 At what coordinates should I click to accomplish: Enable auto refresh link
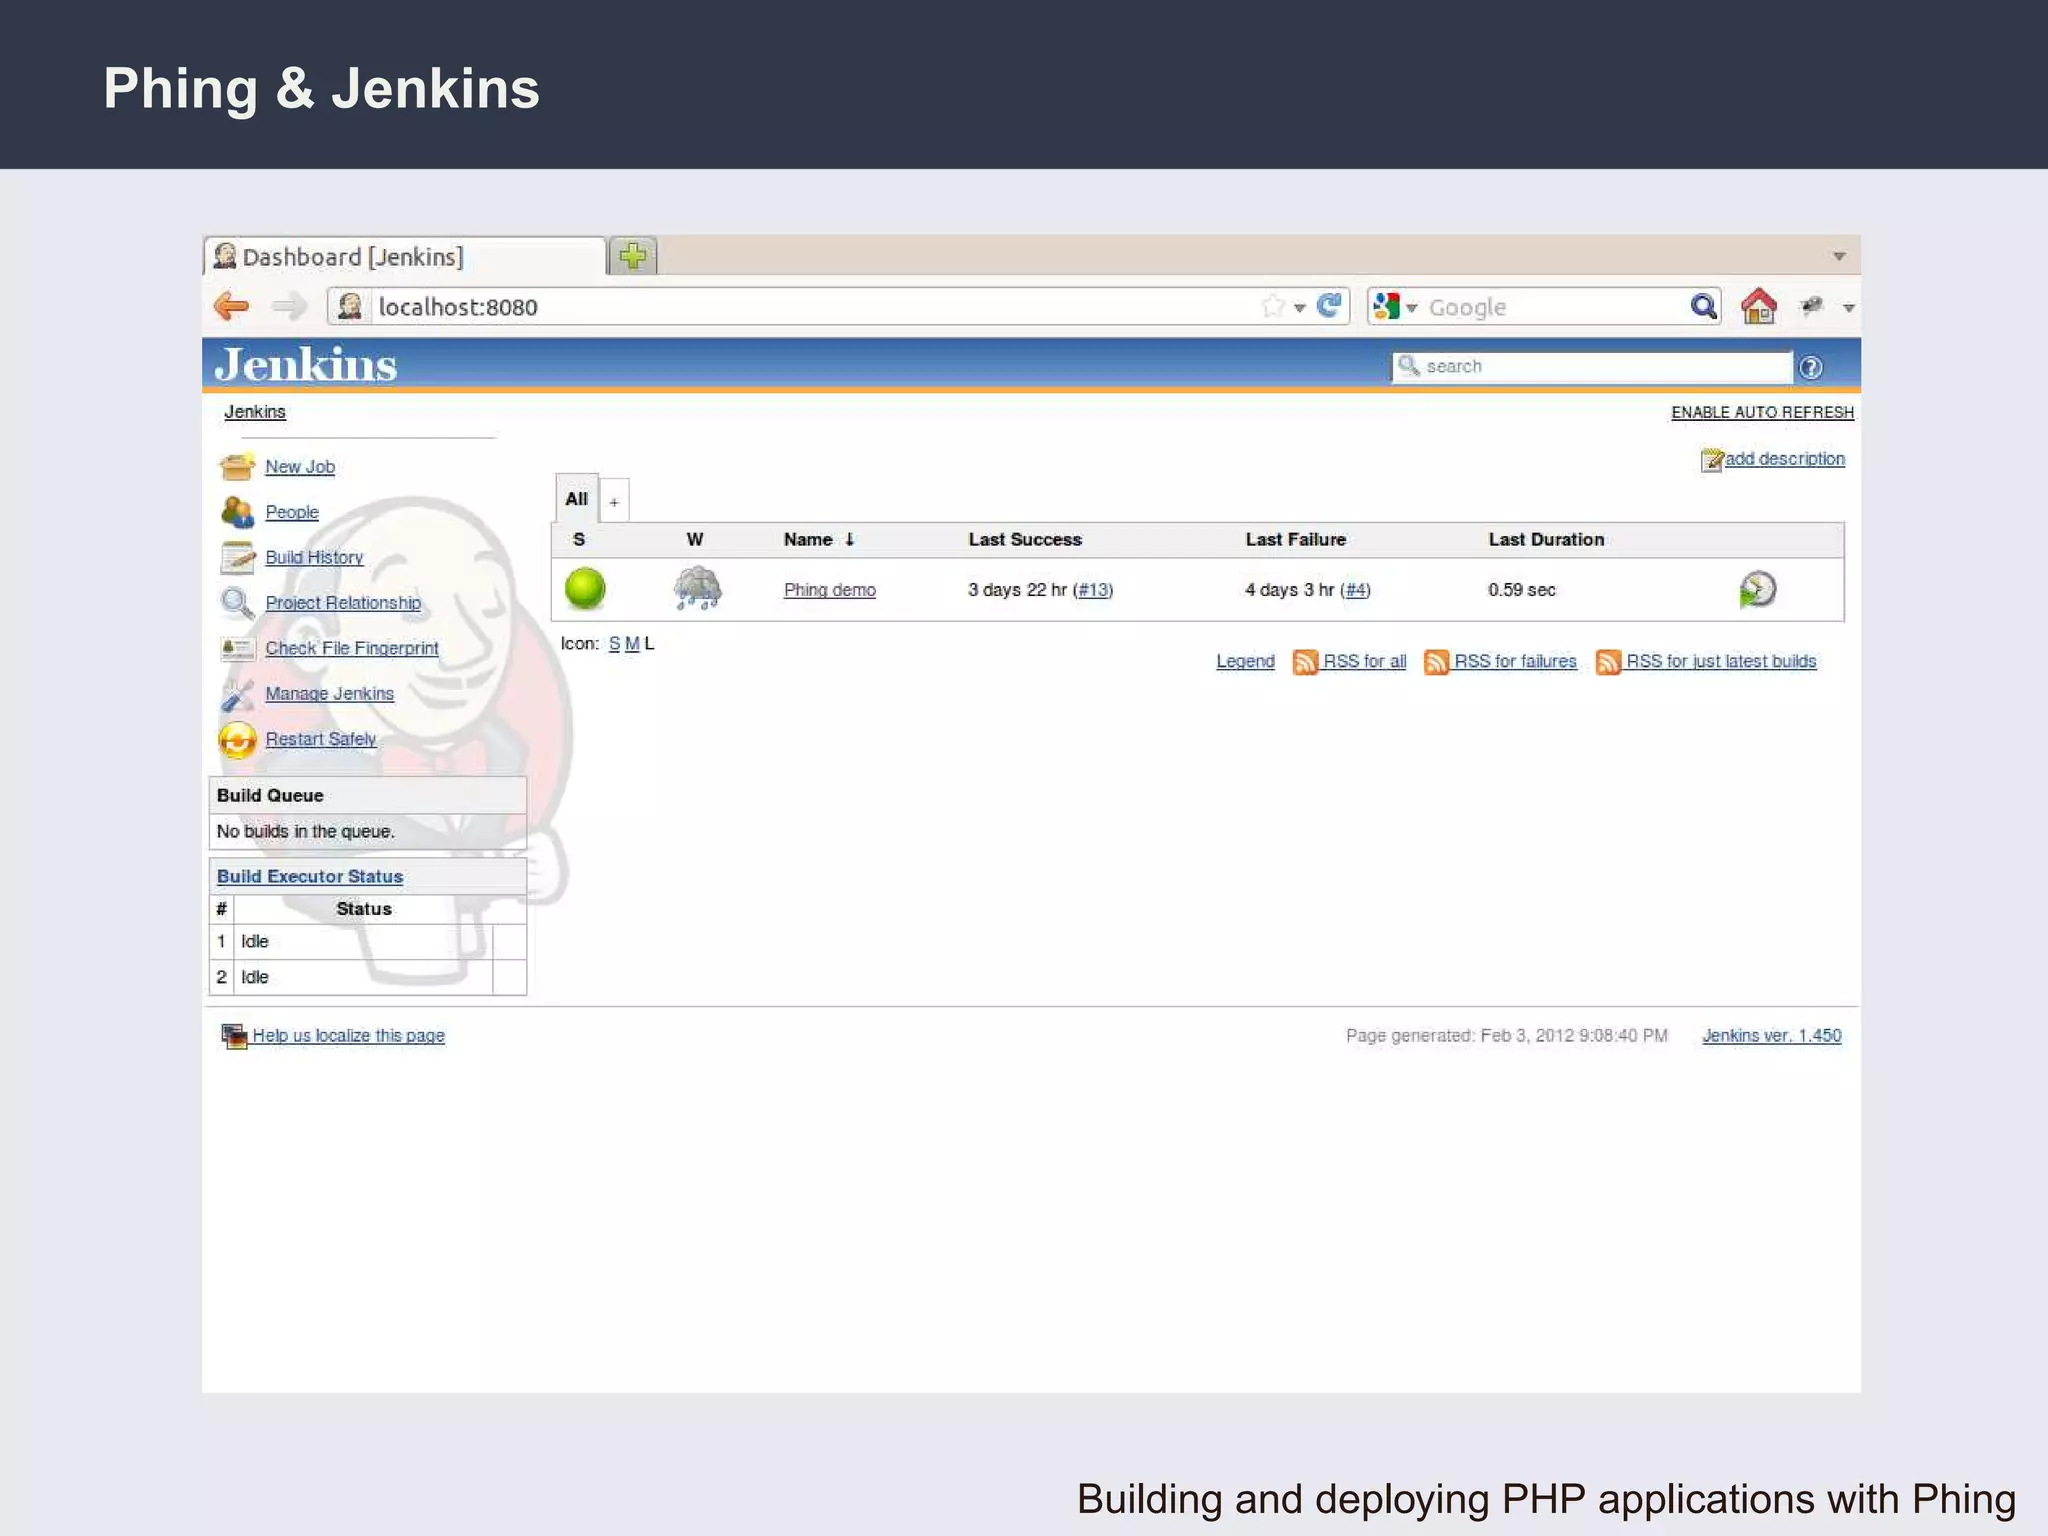click(1762, 412)
